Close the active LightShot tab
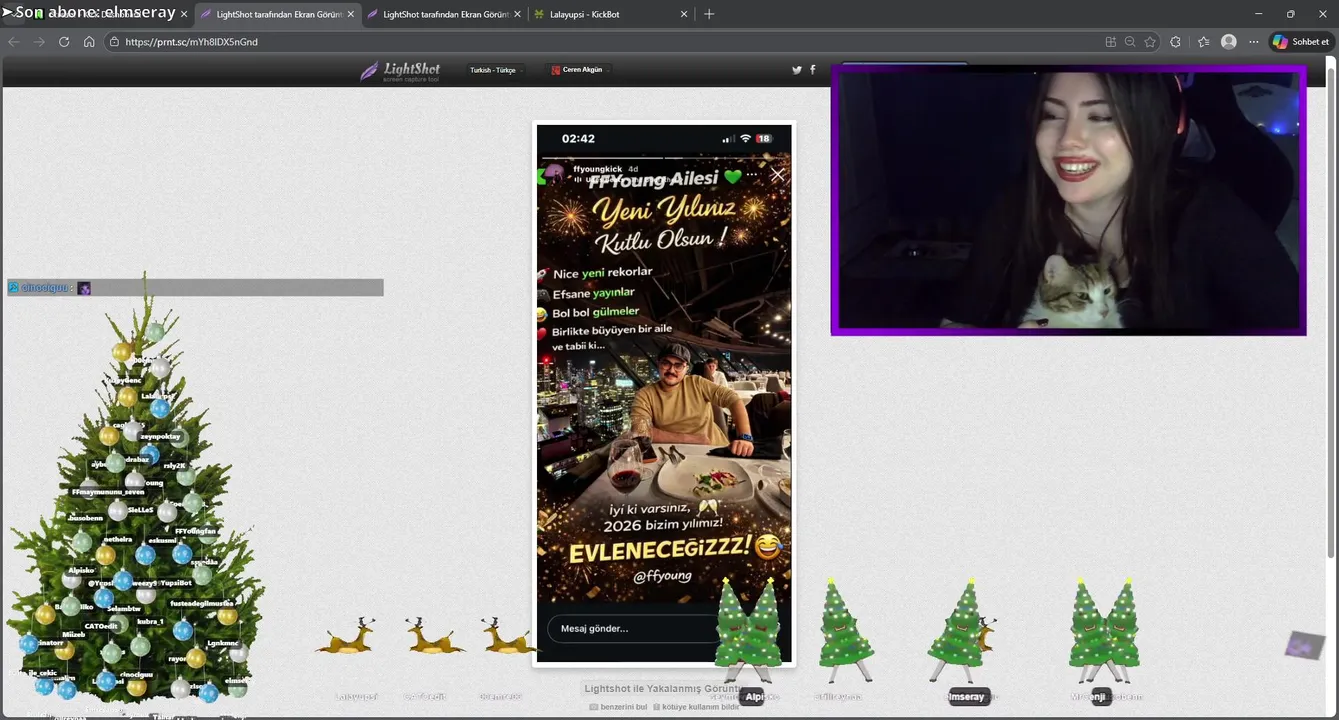The width and height of the screenshot is (1339, 720). [x=350, y=14]
